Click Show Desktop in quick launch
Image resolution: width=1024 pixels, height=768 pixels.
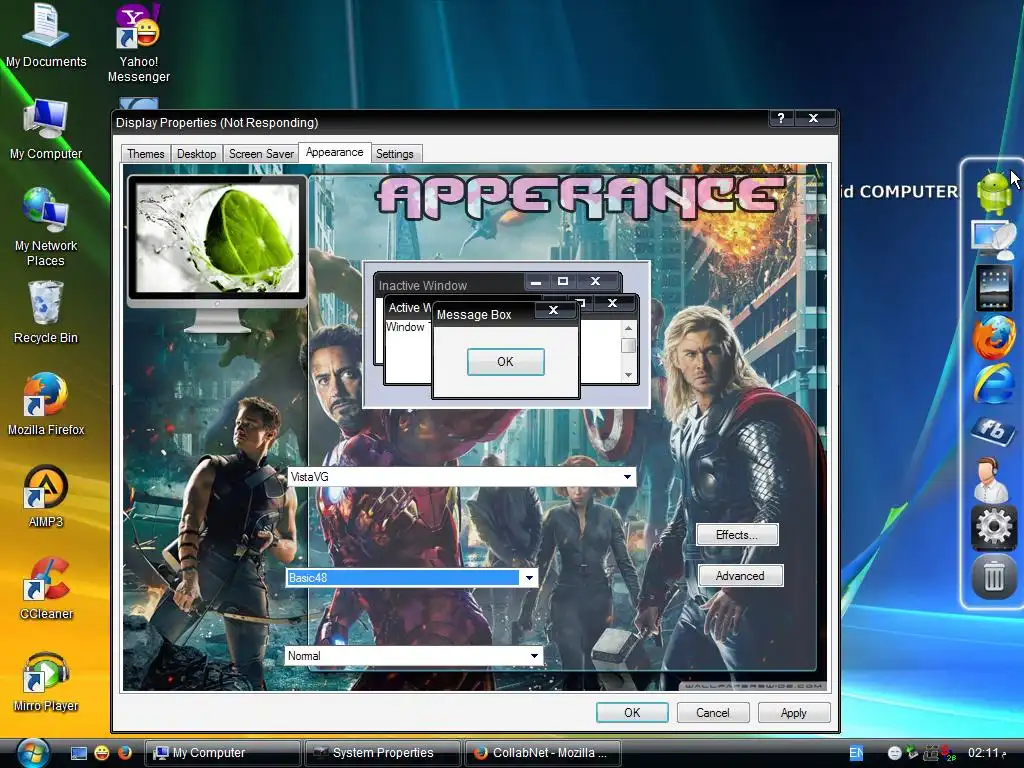[x=79, y=753]
